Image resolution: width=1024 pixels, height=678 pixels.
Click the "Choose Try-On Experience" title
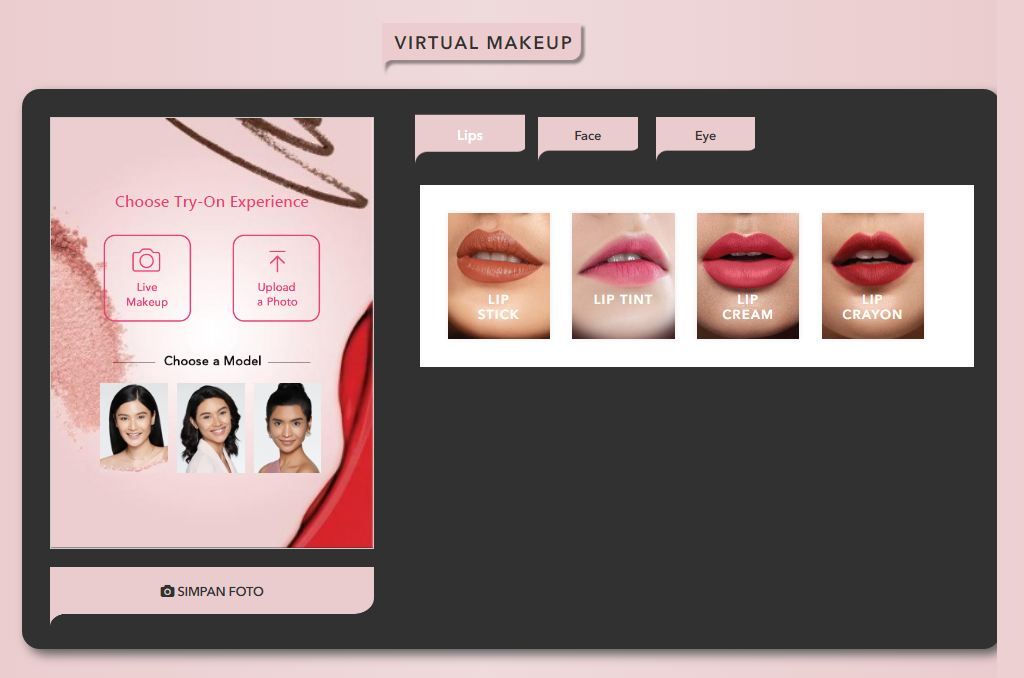211,202
